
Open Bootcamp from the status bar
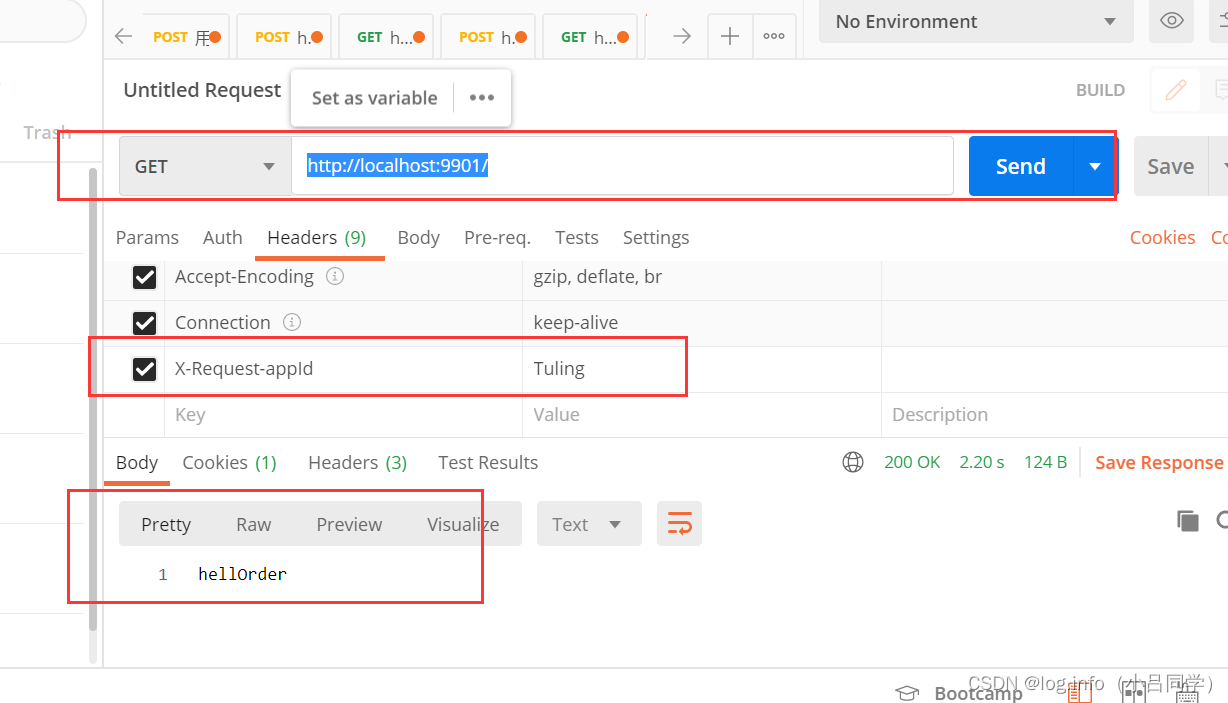pyautogui.click(x=959, y=693)
